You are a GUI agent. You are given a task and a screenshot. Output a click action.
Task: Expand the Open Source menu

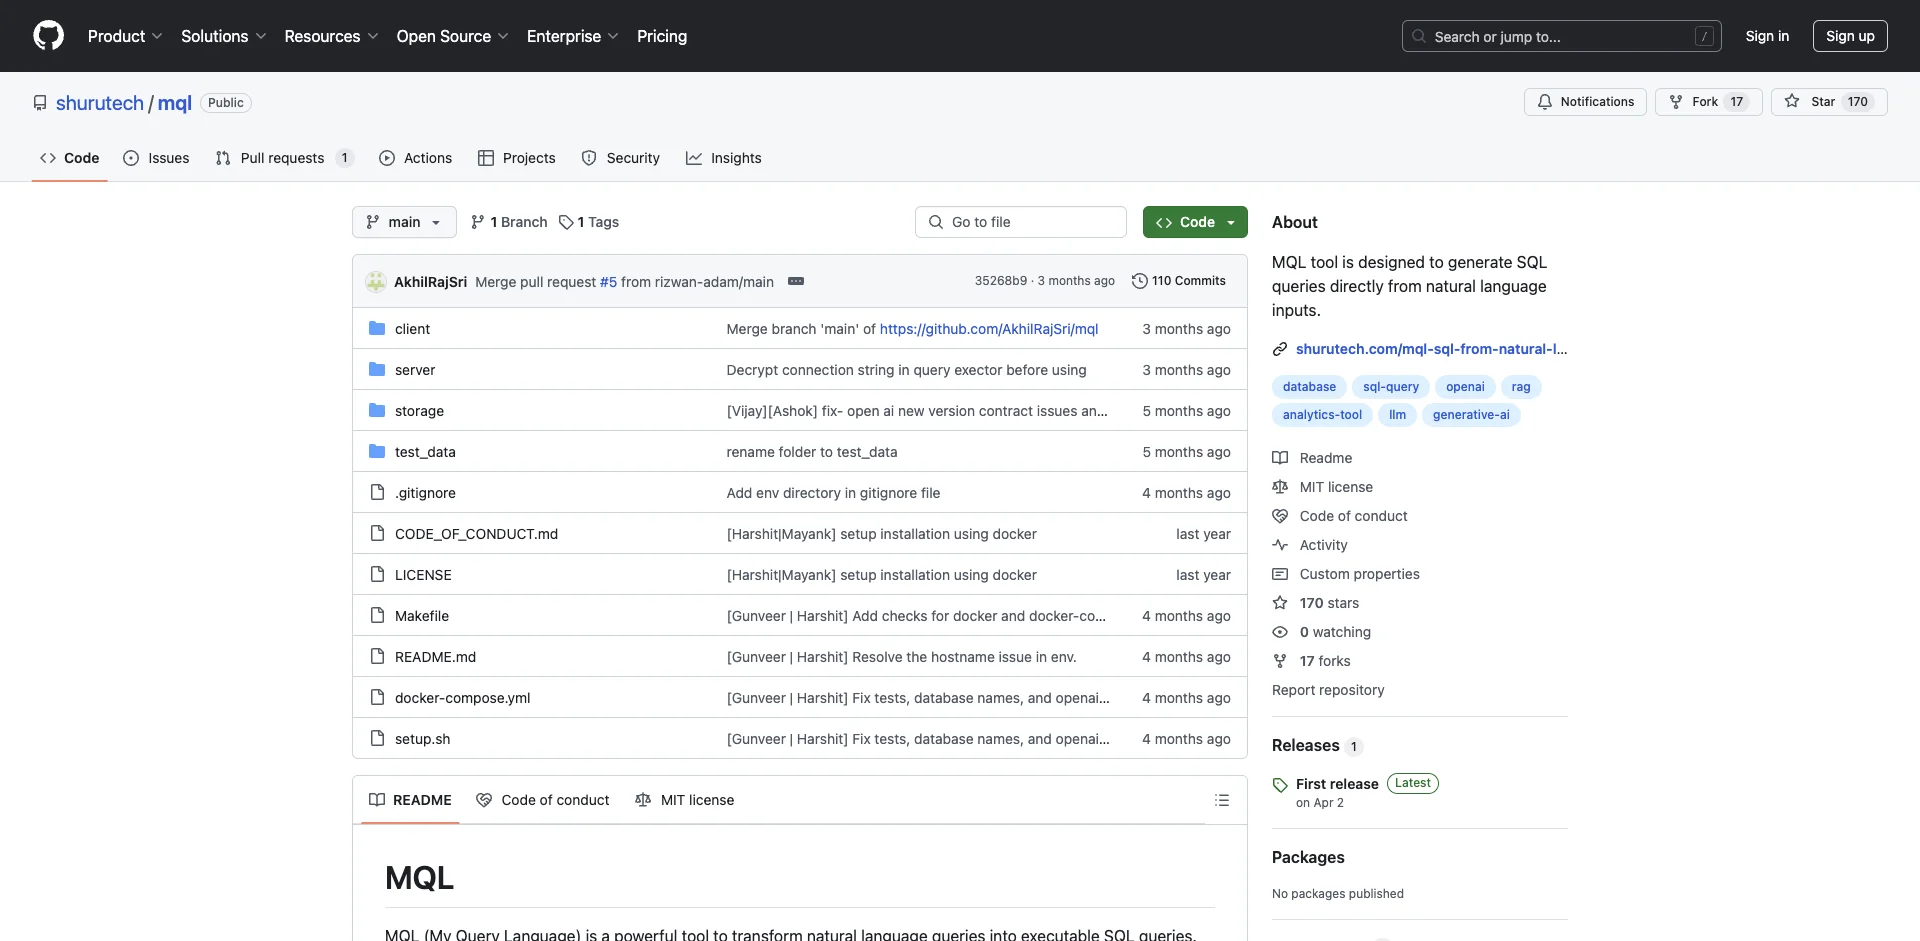tap(452, 36)
